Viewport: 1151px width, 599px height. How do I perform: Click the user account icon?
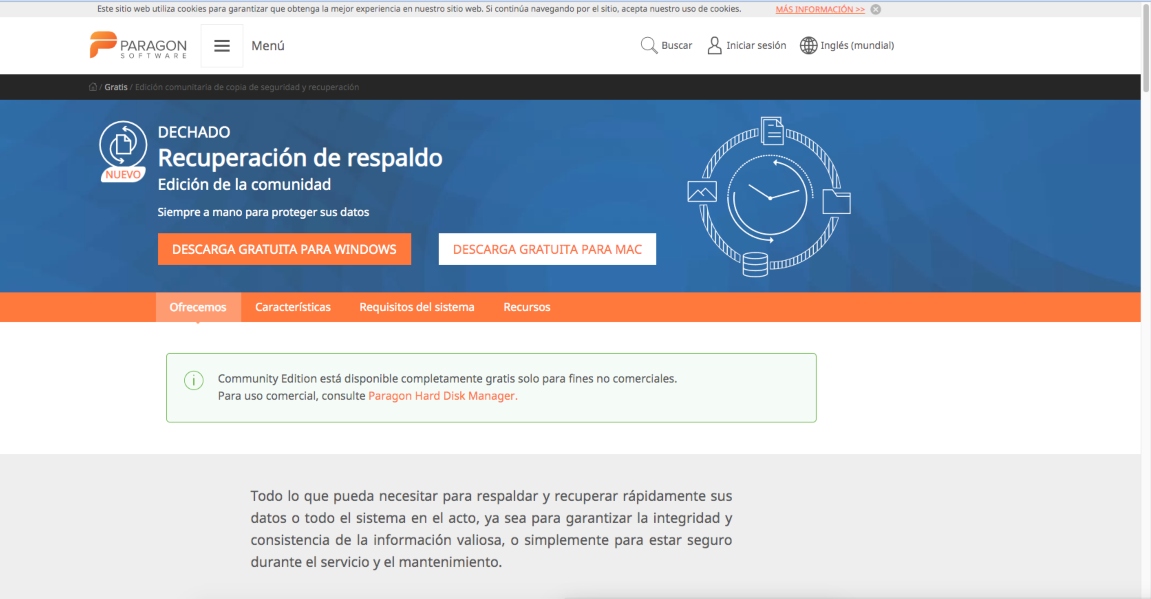(x=714, y=46)
